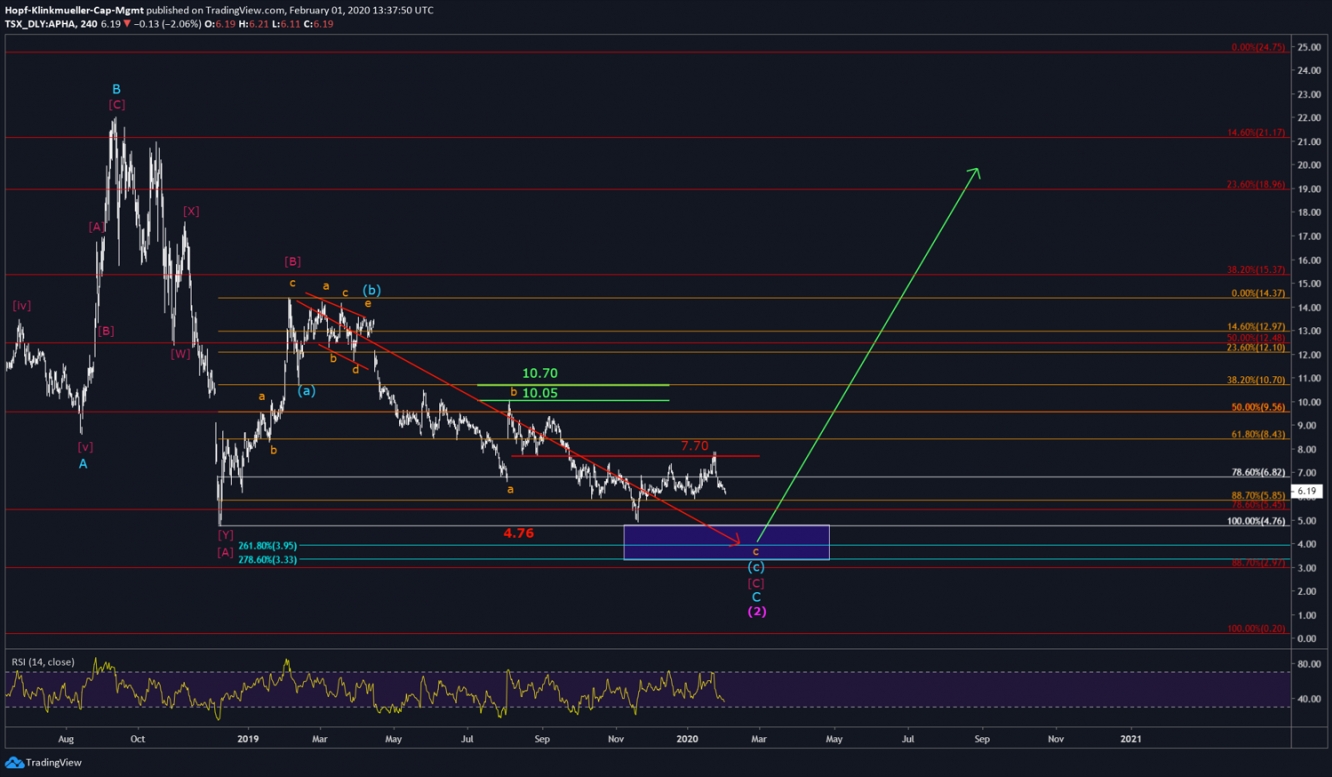This screenshot has width=1332, height=777.
Task: Click the [v] wave label
Action: [85, 447]
